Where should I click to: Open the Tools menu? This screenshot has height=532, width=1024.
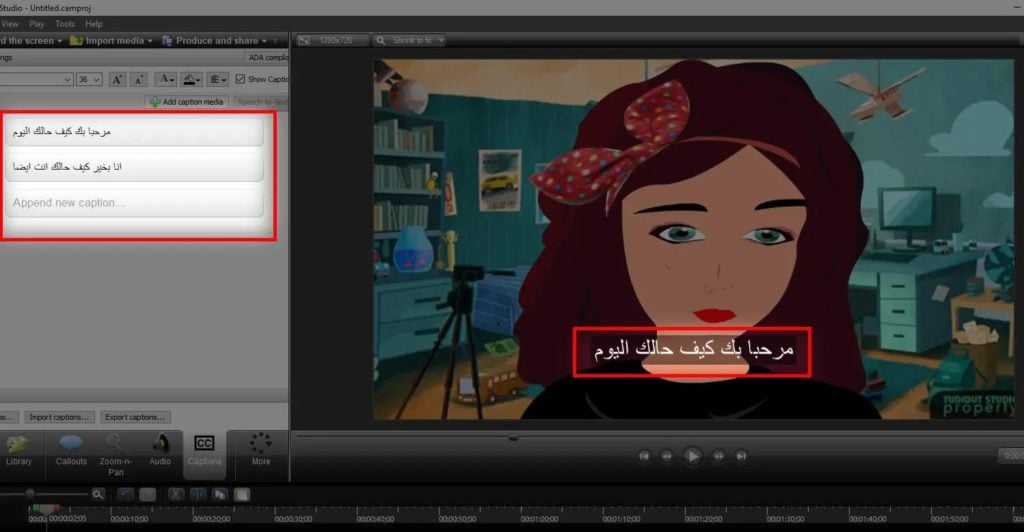pyautogui.click(x=65, y=24)
